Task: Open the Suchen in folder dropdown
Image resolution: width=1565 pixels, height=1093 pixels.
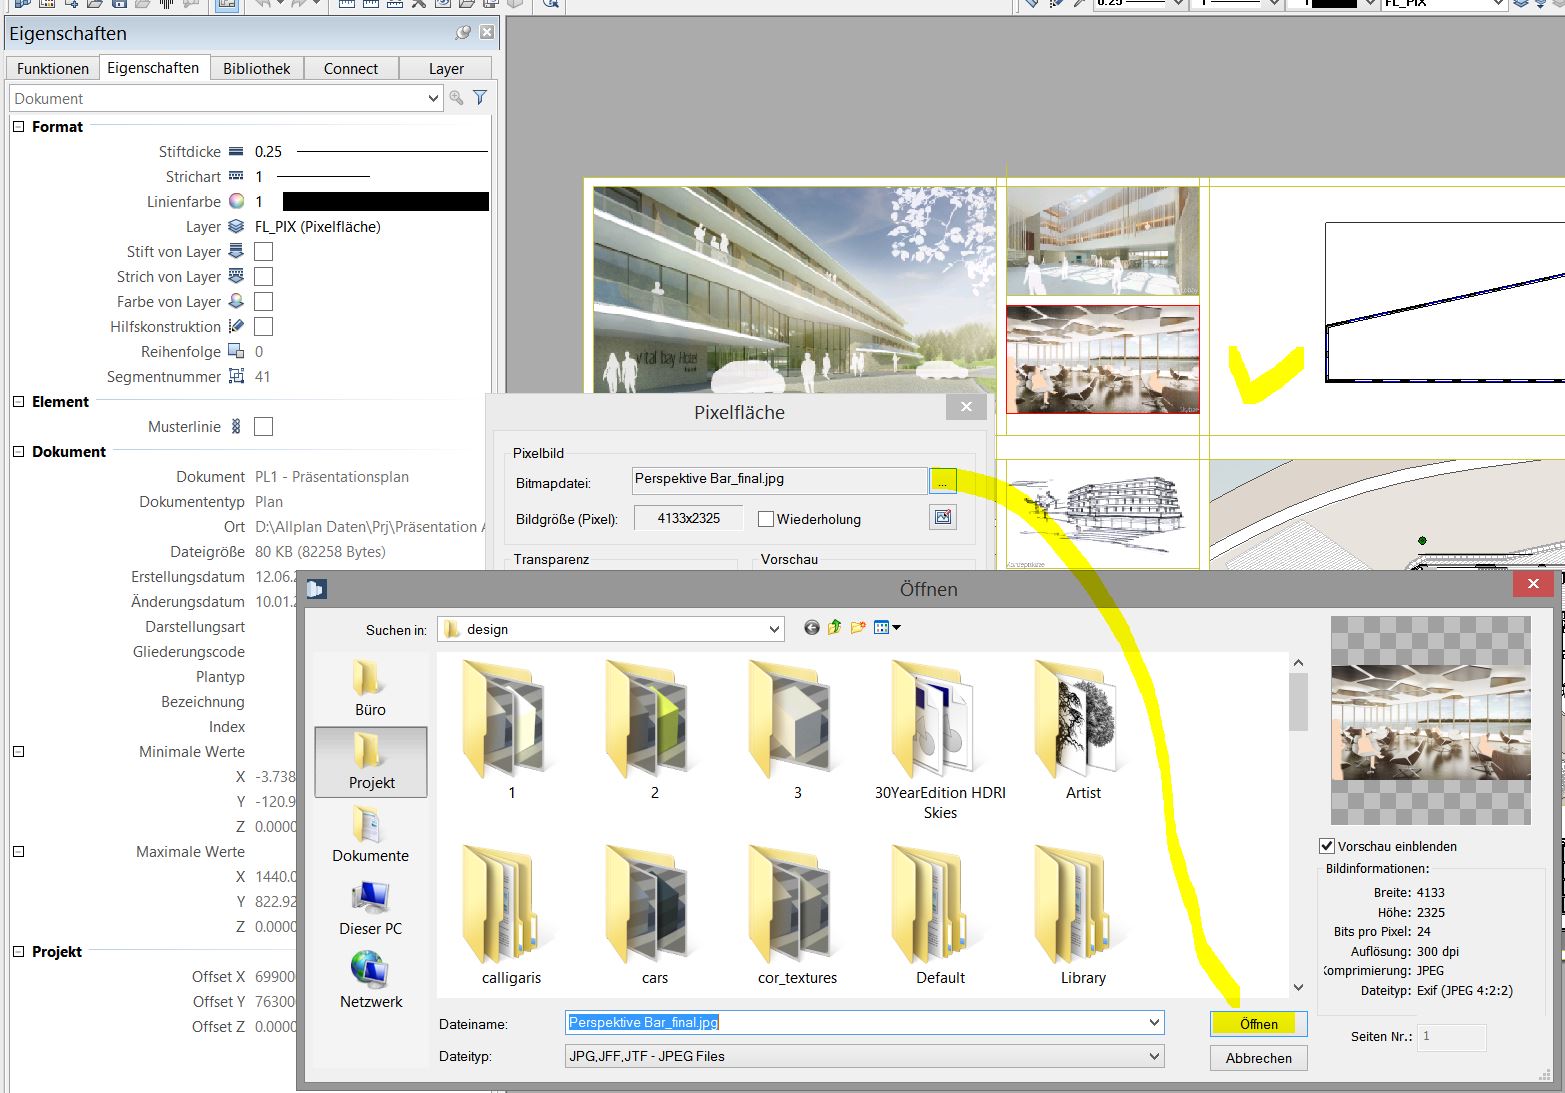Action: 774,629
